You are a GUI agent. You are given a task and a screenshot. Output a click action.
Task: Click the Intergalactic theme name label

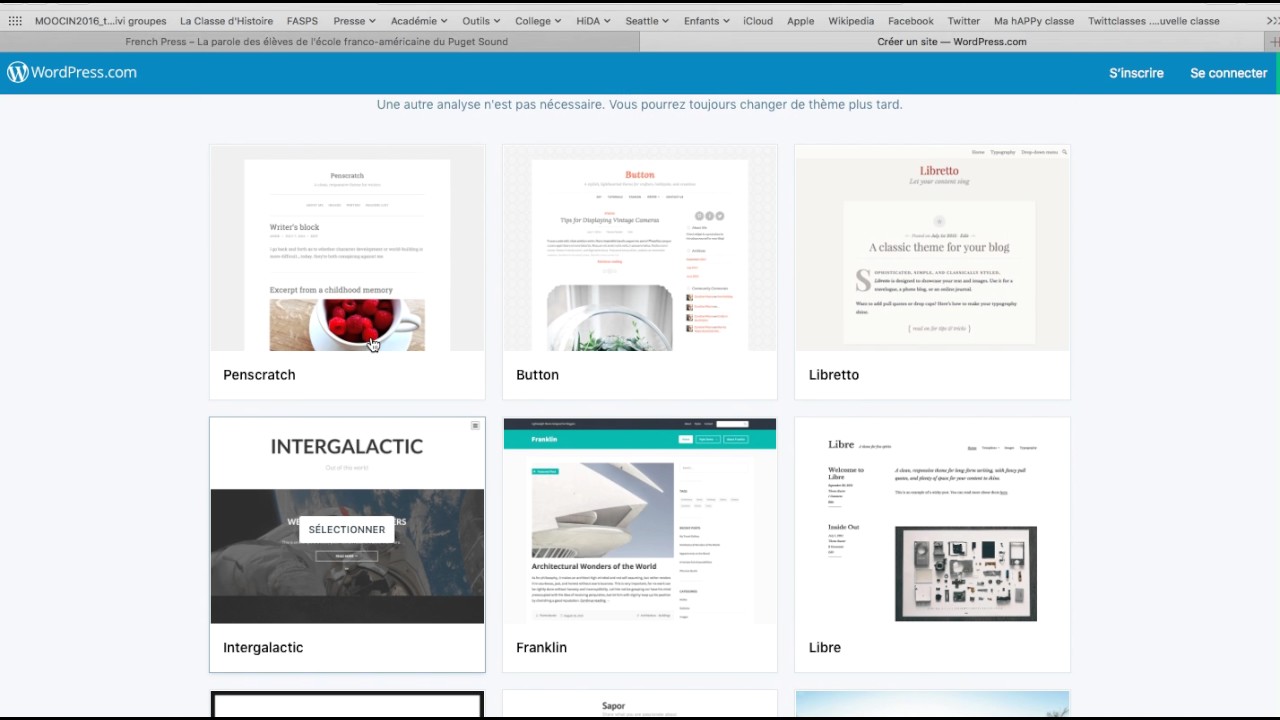[263, 648]
